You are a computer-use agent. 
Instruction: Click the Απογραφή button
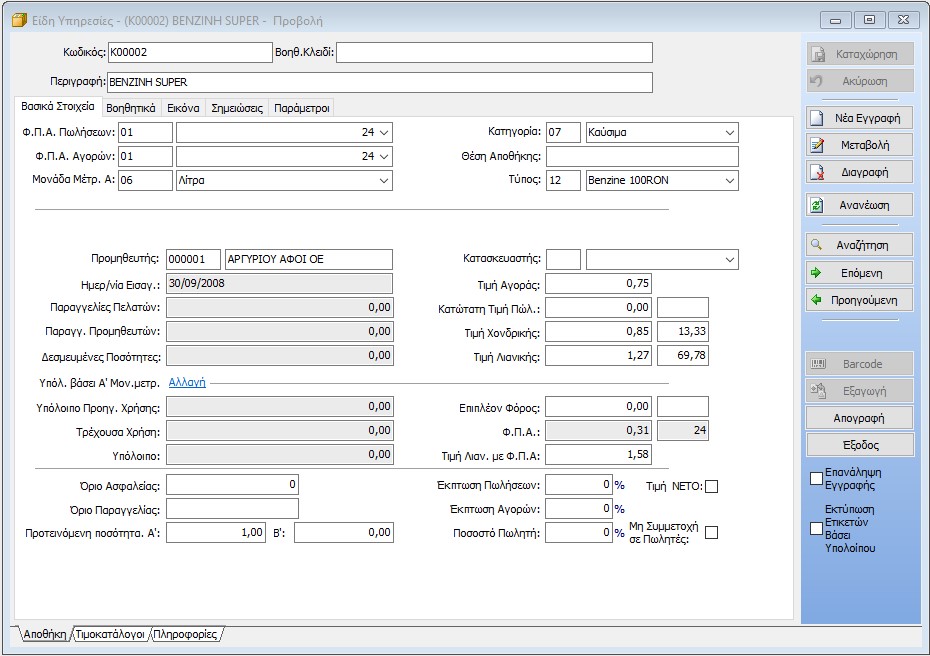pyautogui.click(x=859, y=418)
